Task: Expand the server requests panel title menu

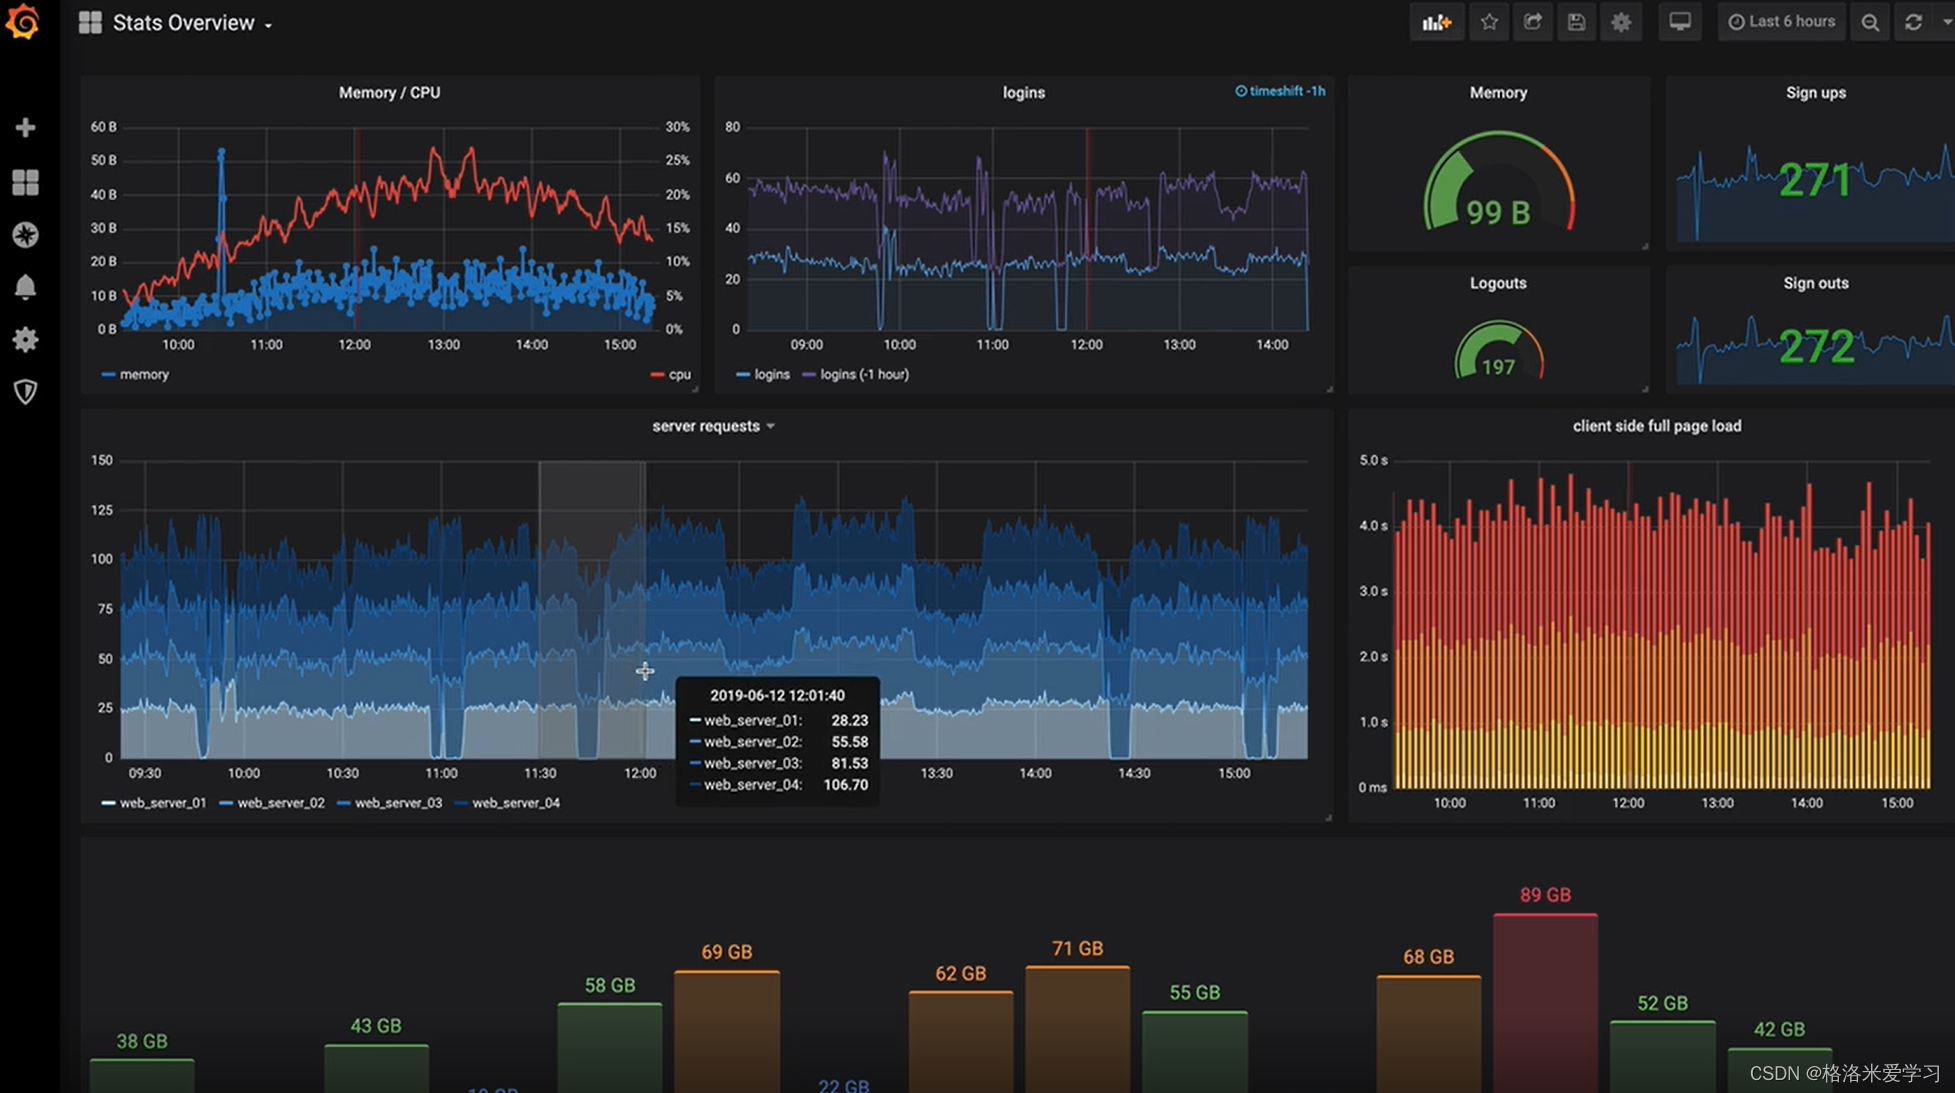Action: click(713, 426)
